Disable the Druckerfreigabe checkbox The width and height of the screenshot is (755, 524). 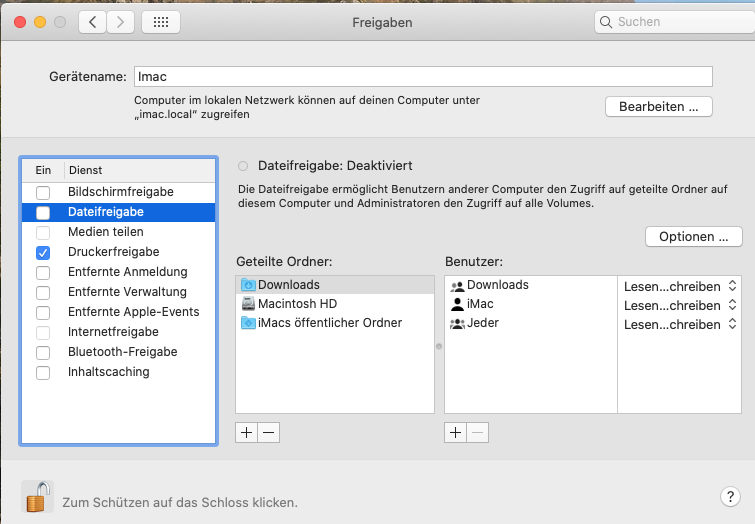(x=42, y=252)
